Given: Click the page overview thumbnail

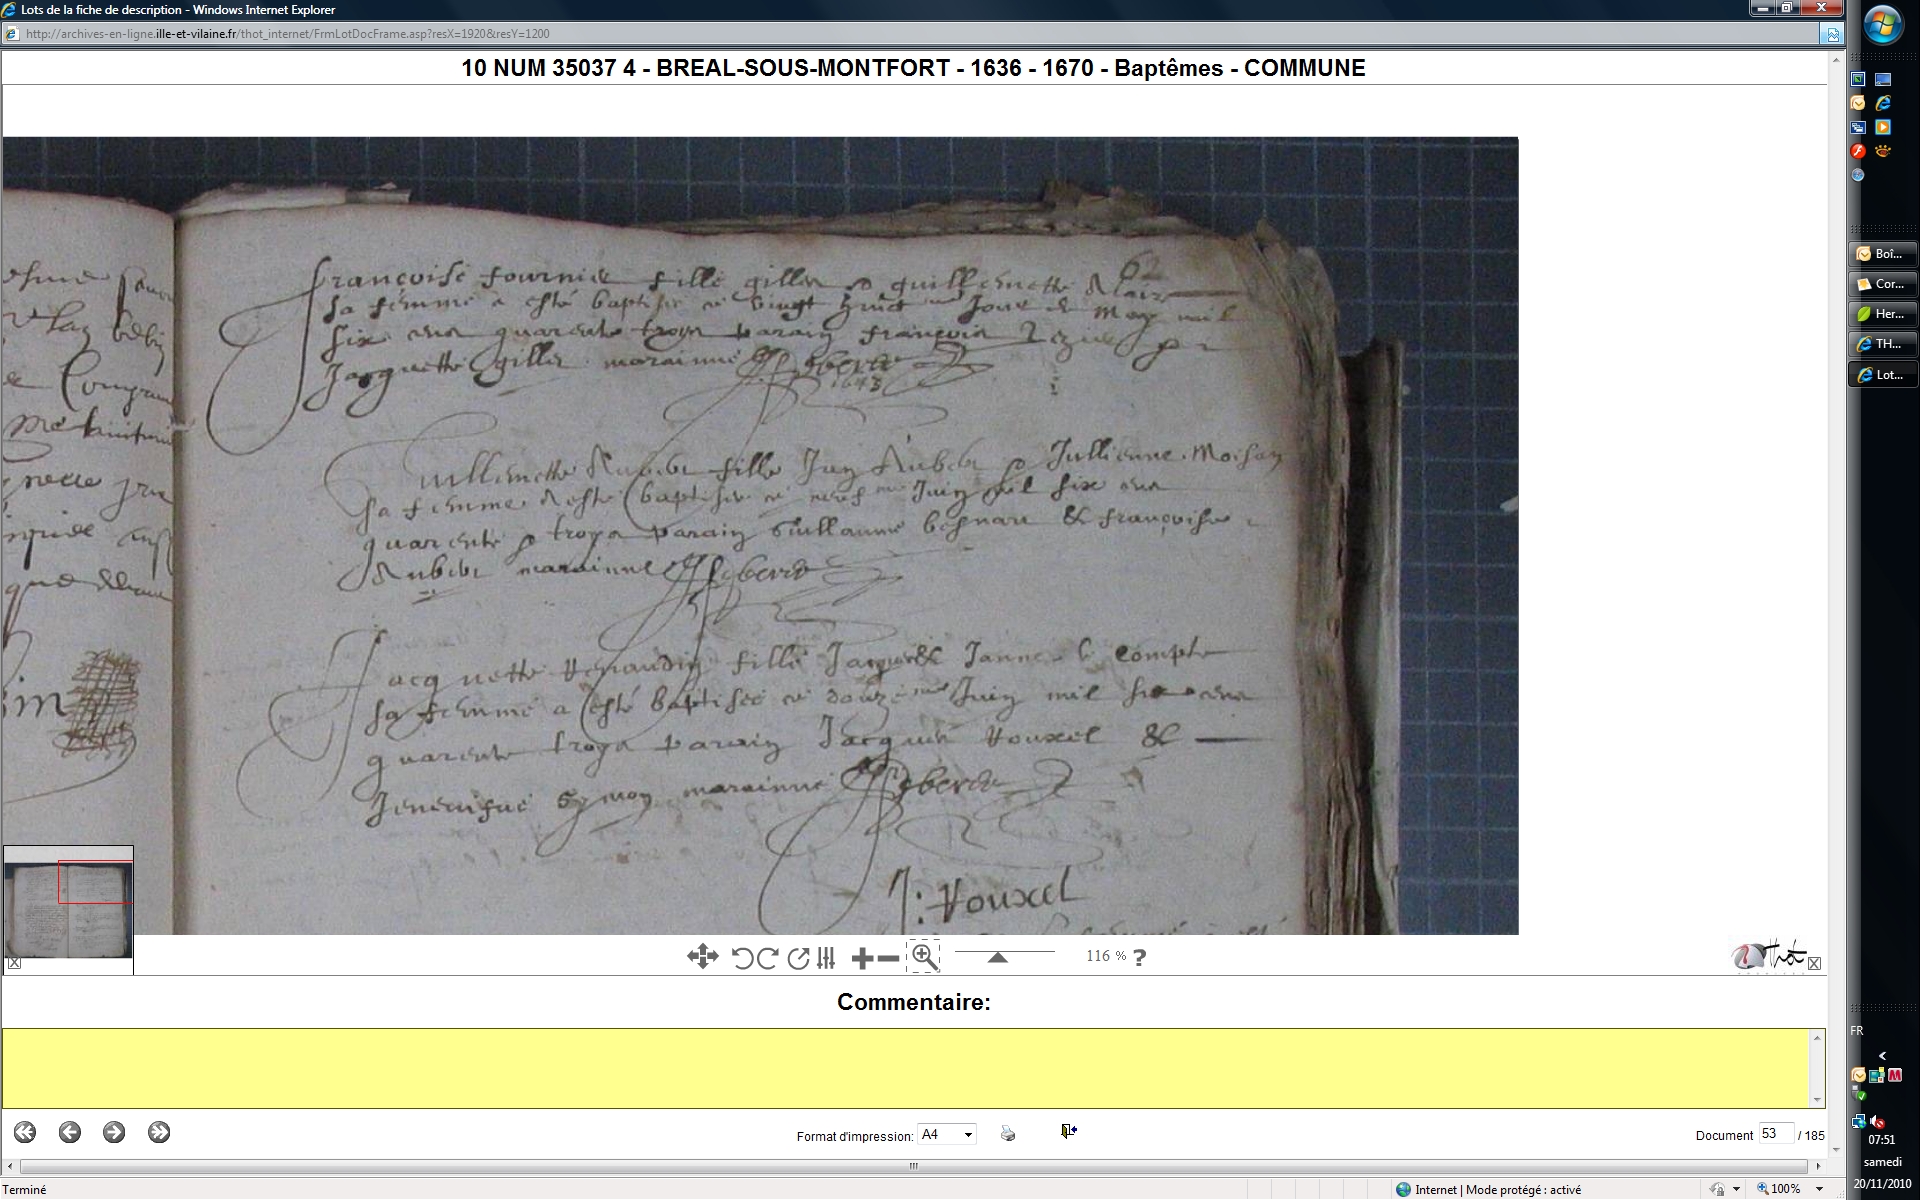Looking at the screenshot, I should (x=68, y=908).
